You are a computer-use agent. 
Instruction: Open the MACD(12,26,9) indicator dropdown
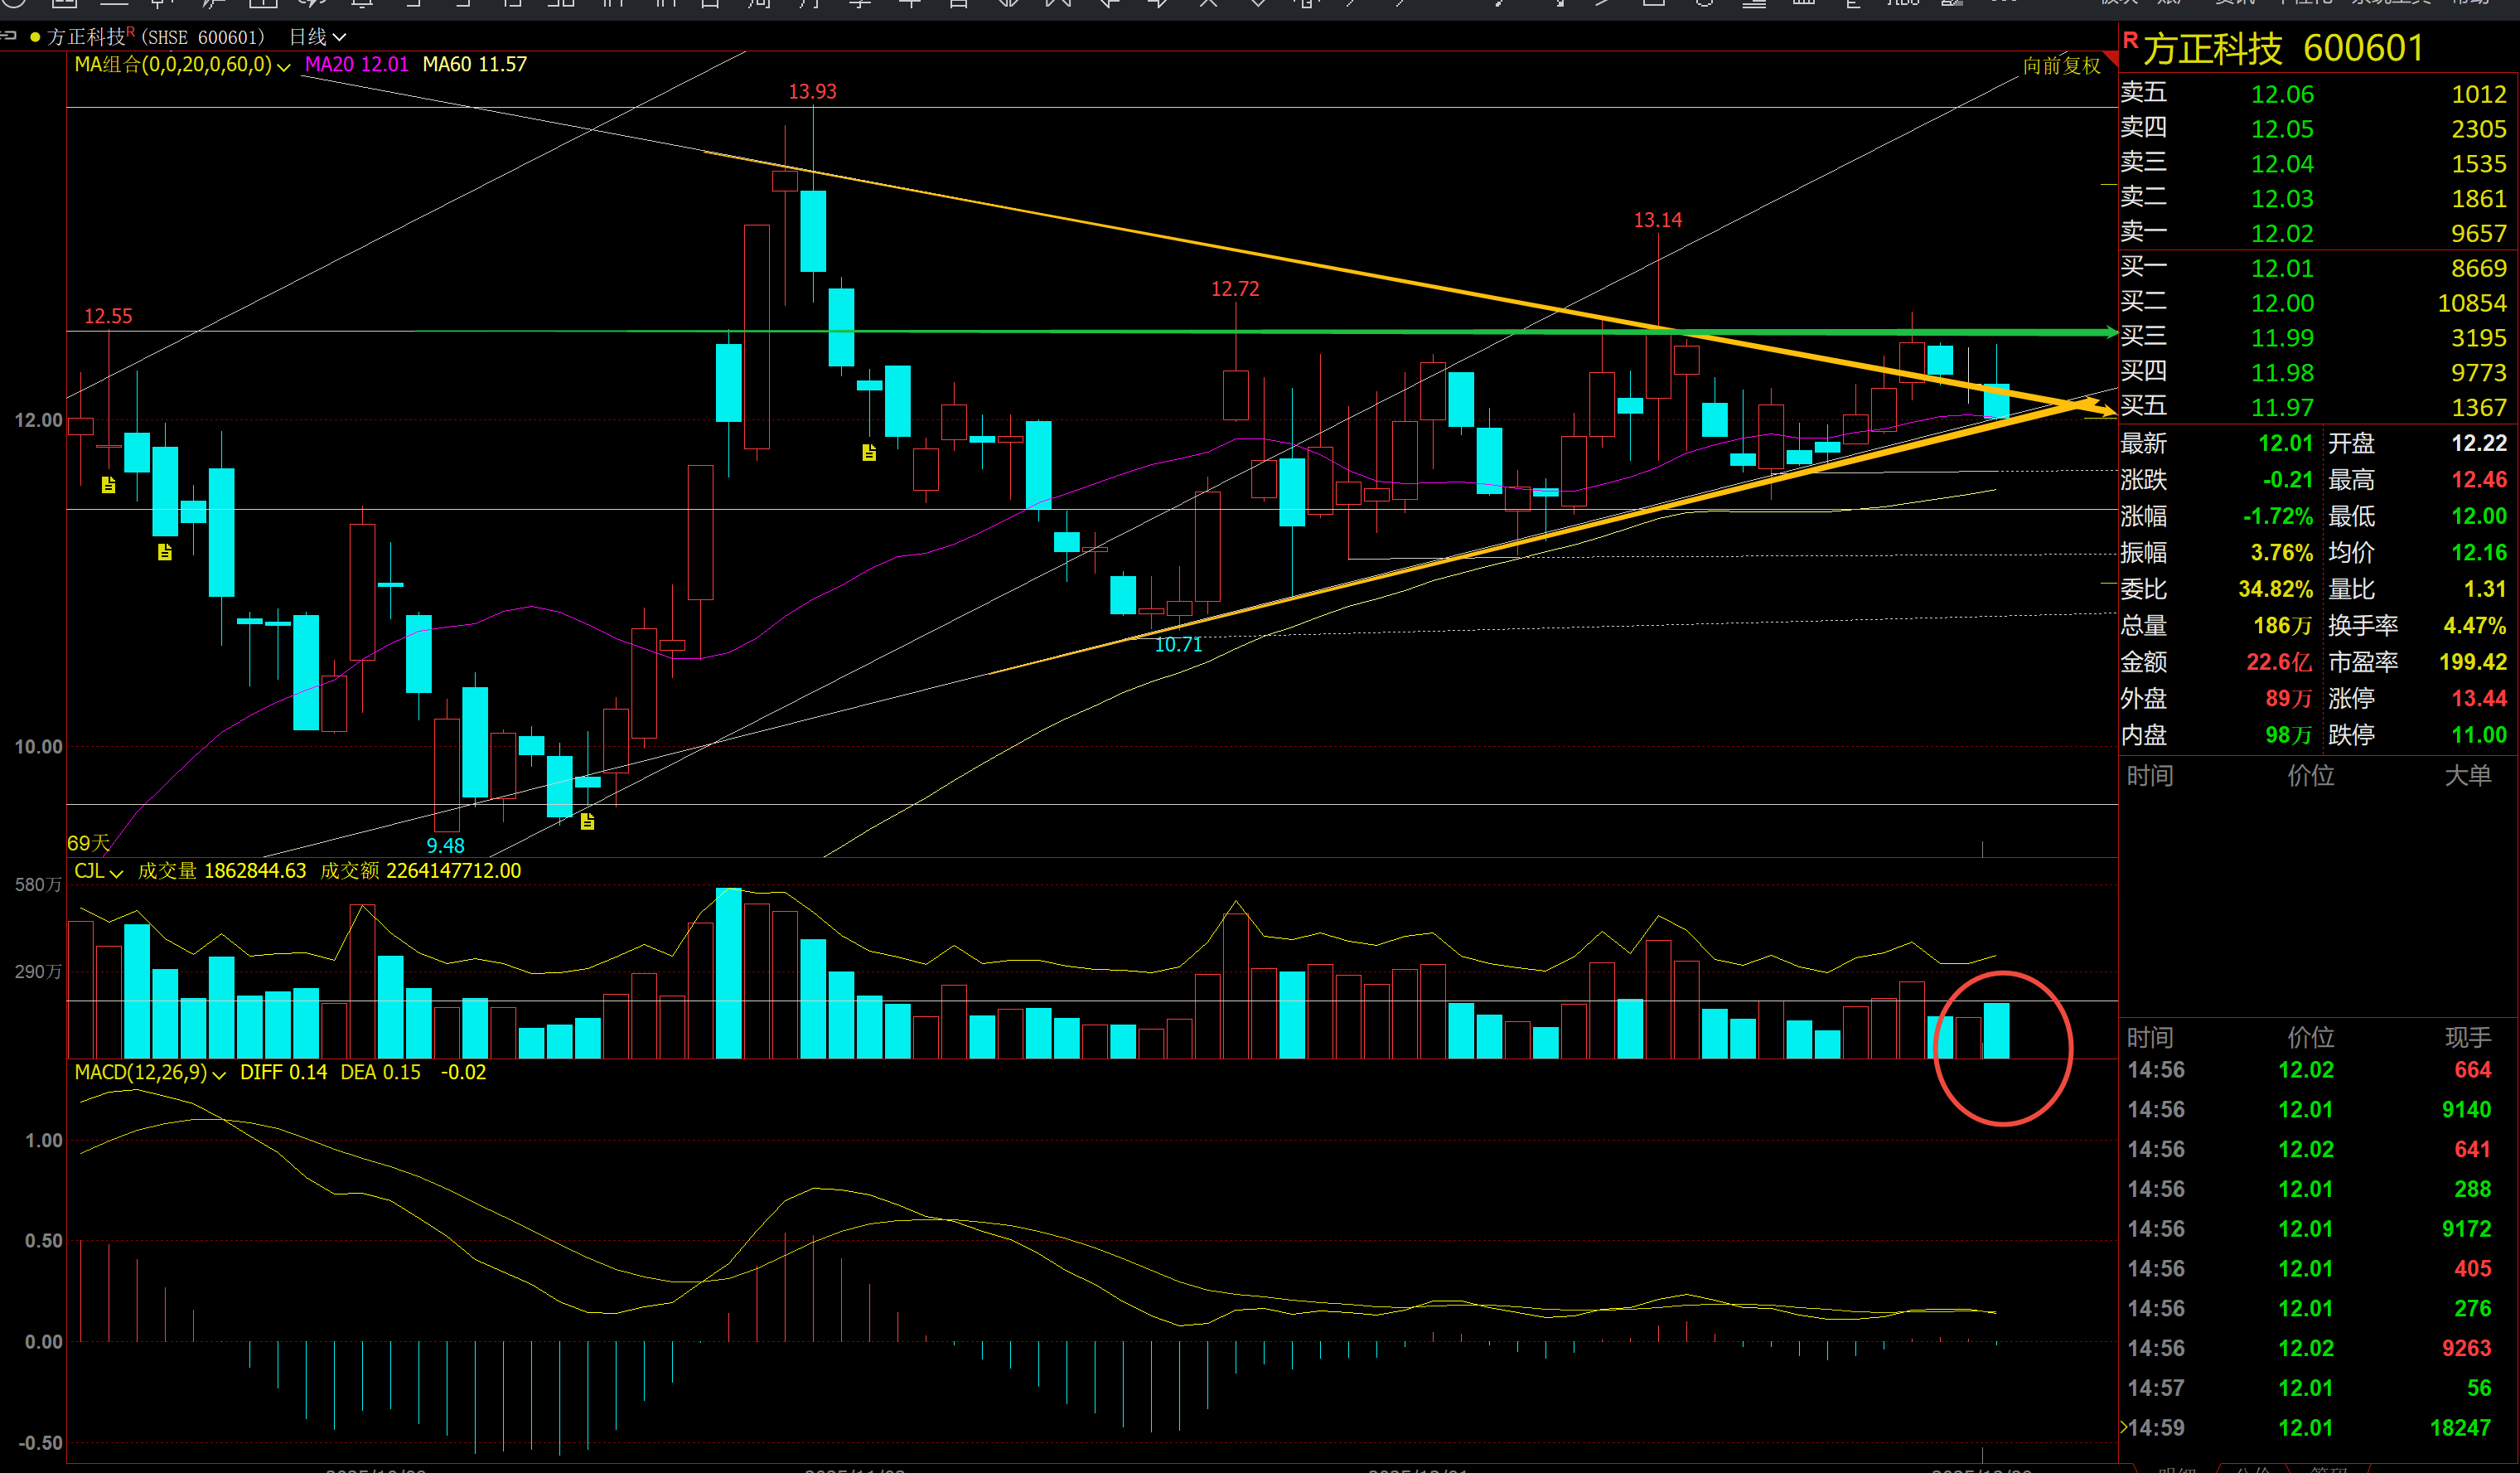(x=219, y=1074)
